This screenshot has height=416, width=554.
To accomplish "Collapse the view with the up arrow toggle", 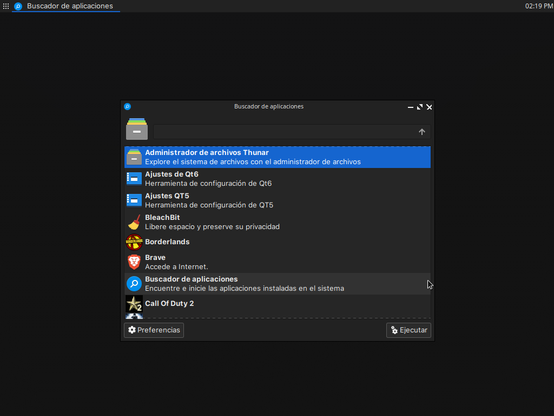I will tap(422, 132).
